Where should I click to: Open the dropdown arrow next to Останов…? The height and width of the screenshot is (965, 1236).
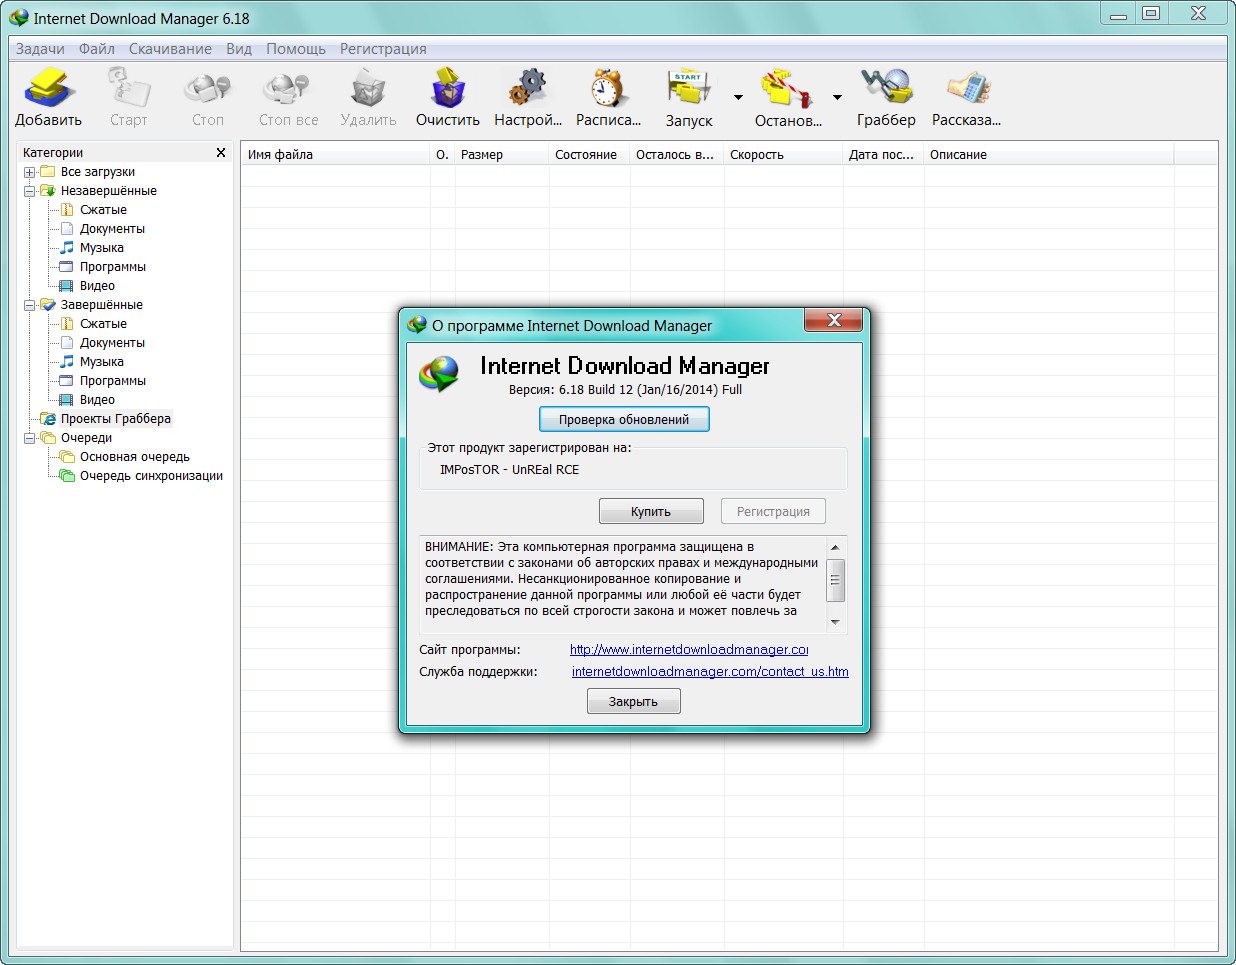click(x=837, y=97)
